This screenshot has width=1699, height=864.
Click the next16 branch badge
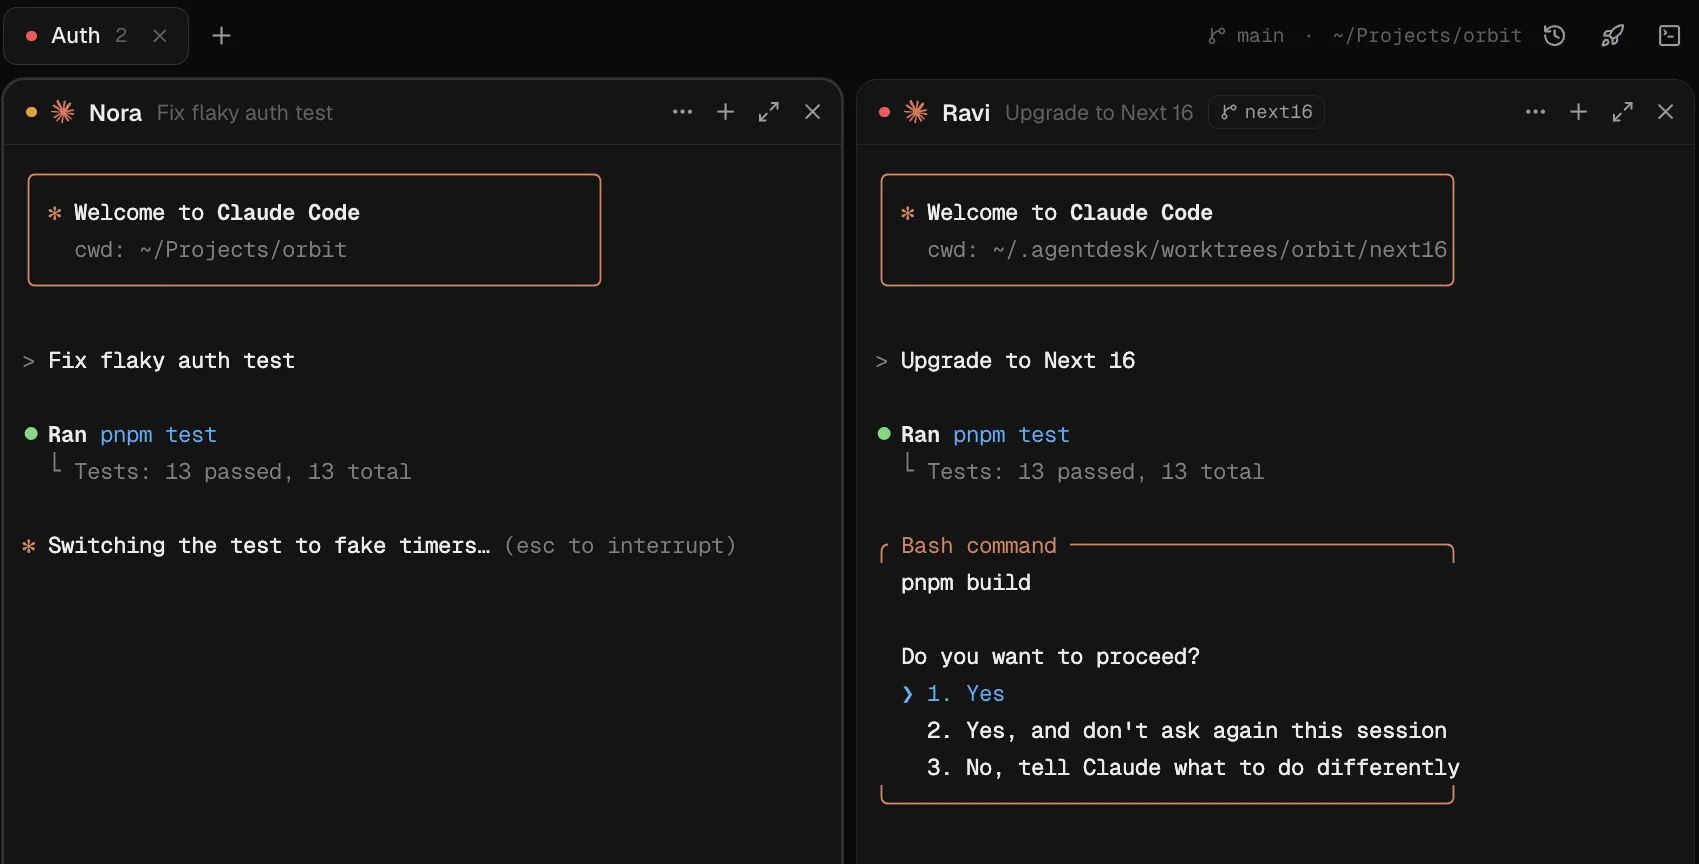[x=1267, y=112]
